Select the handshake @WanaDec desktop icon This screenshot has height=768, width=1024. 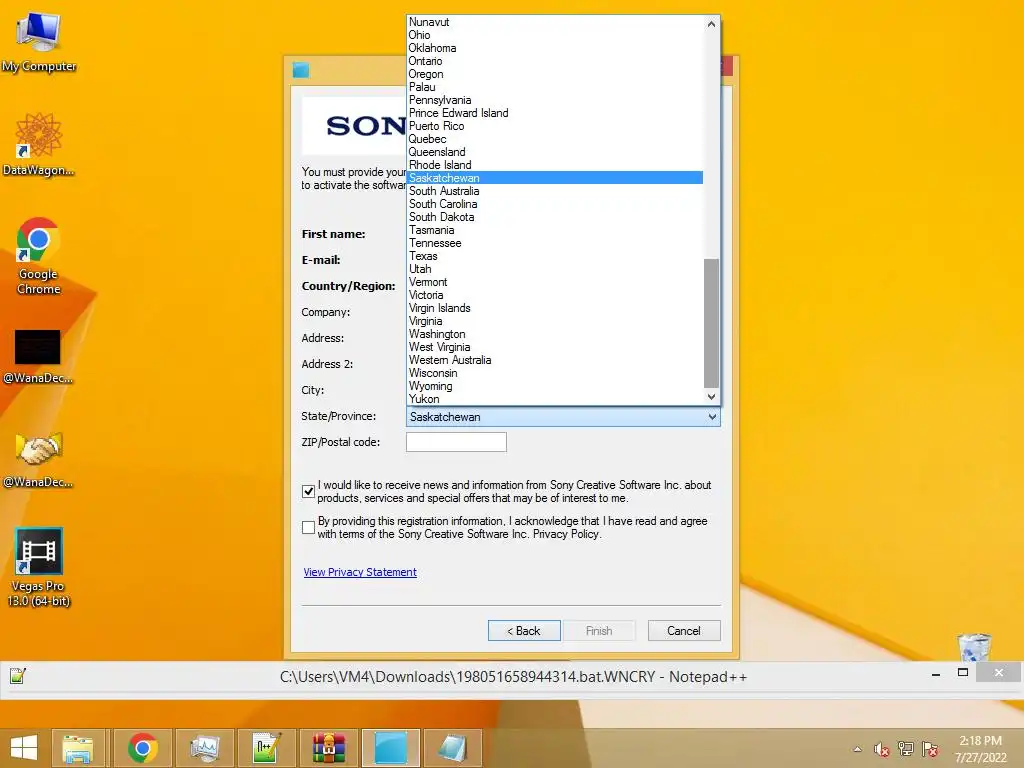point(38,460)
